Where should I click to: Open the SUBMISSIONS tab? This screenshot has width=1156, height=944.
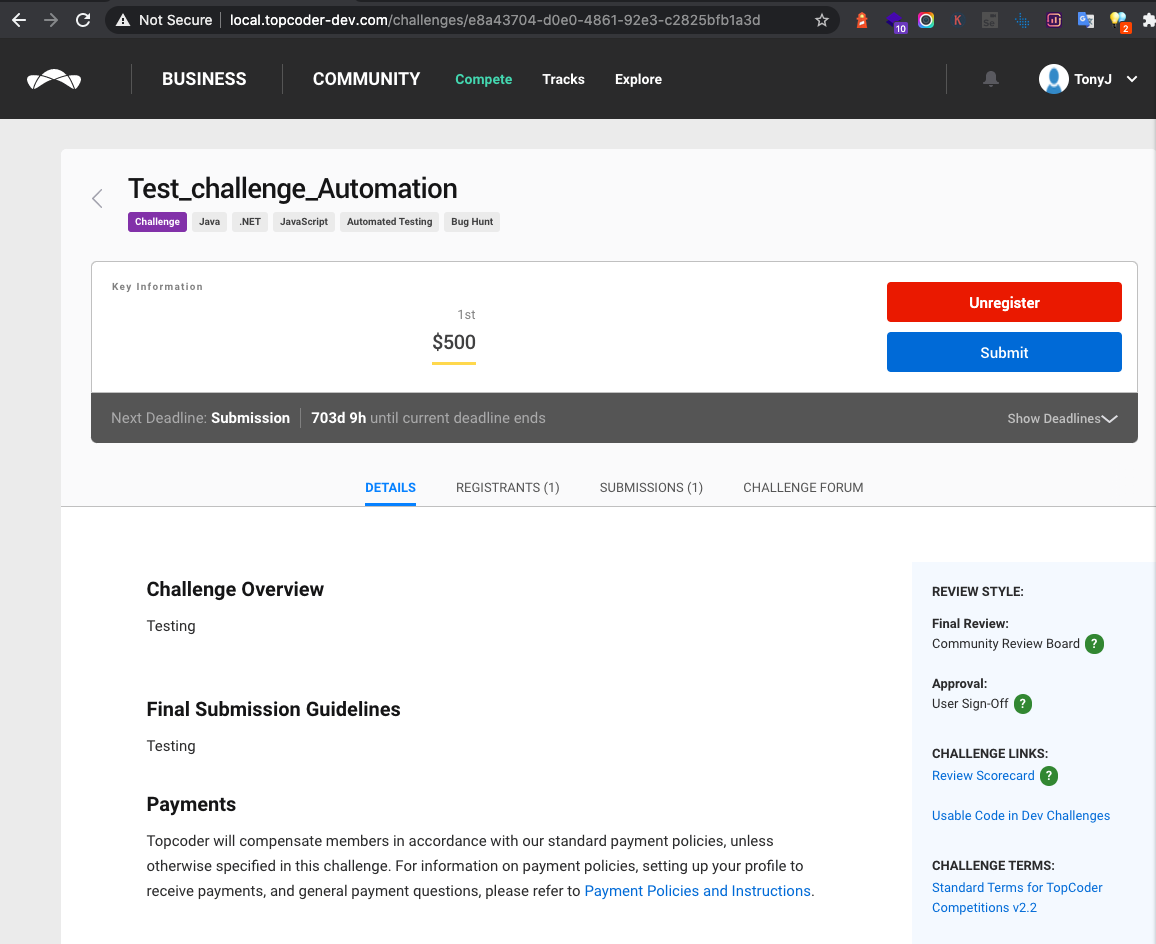(x=651, y=487)
